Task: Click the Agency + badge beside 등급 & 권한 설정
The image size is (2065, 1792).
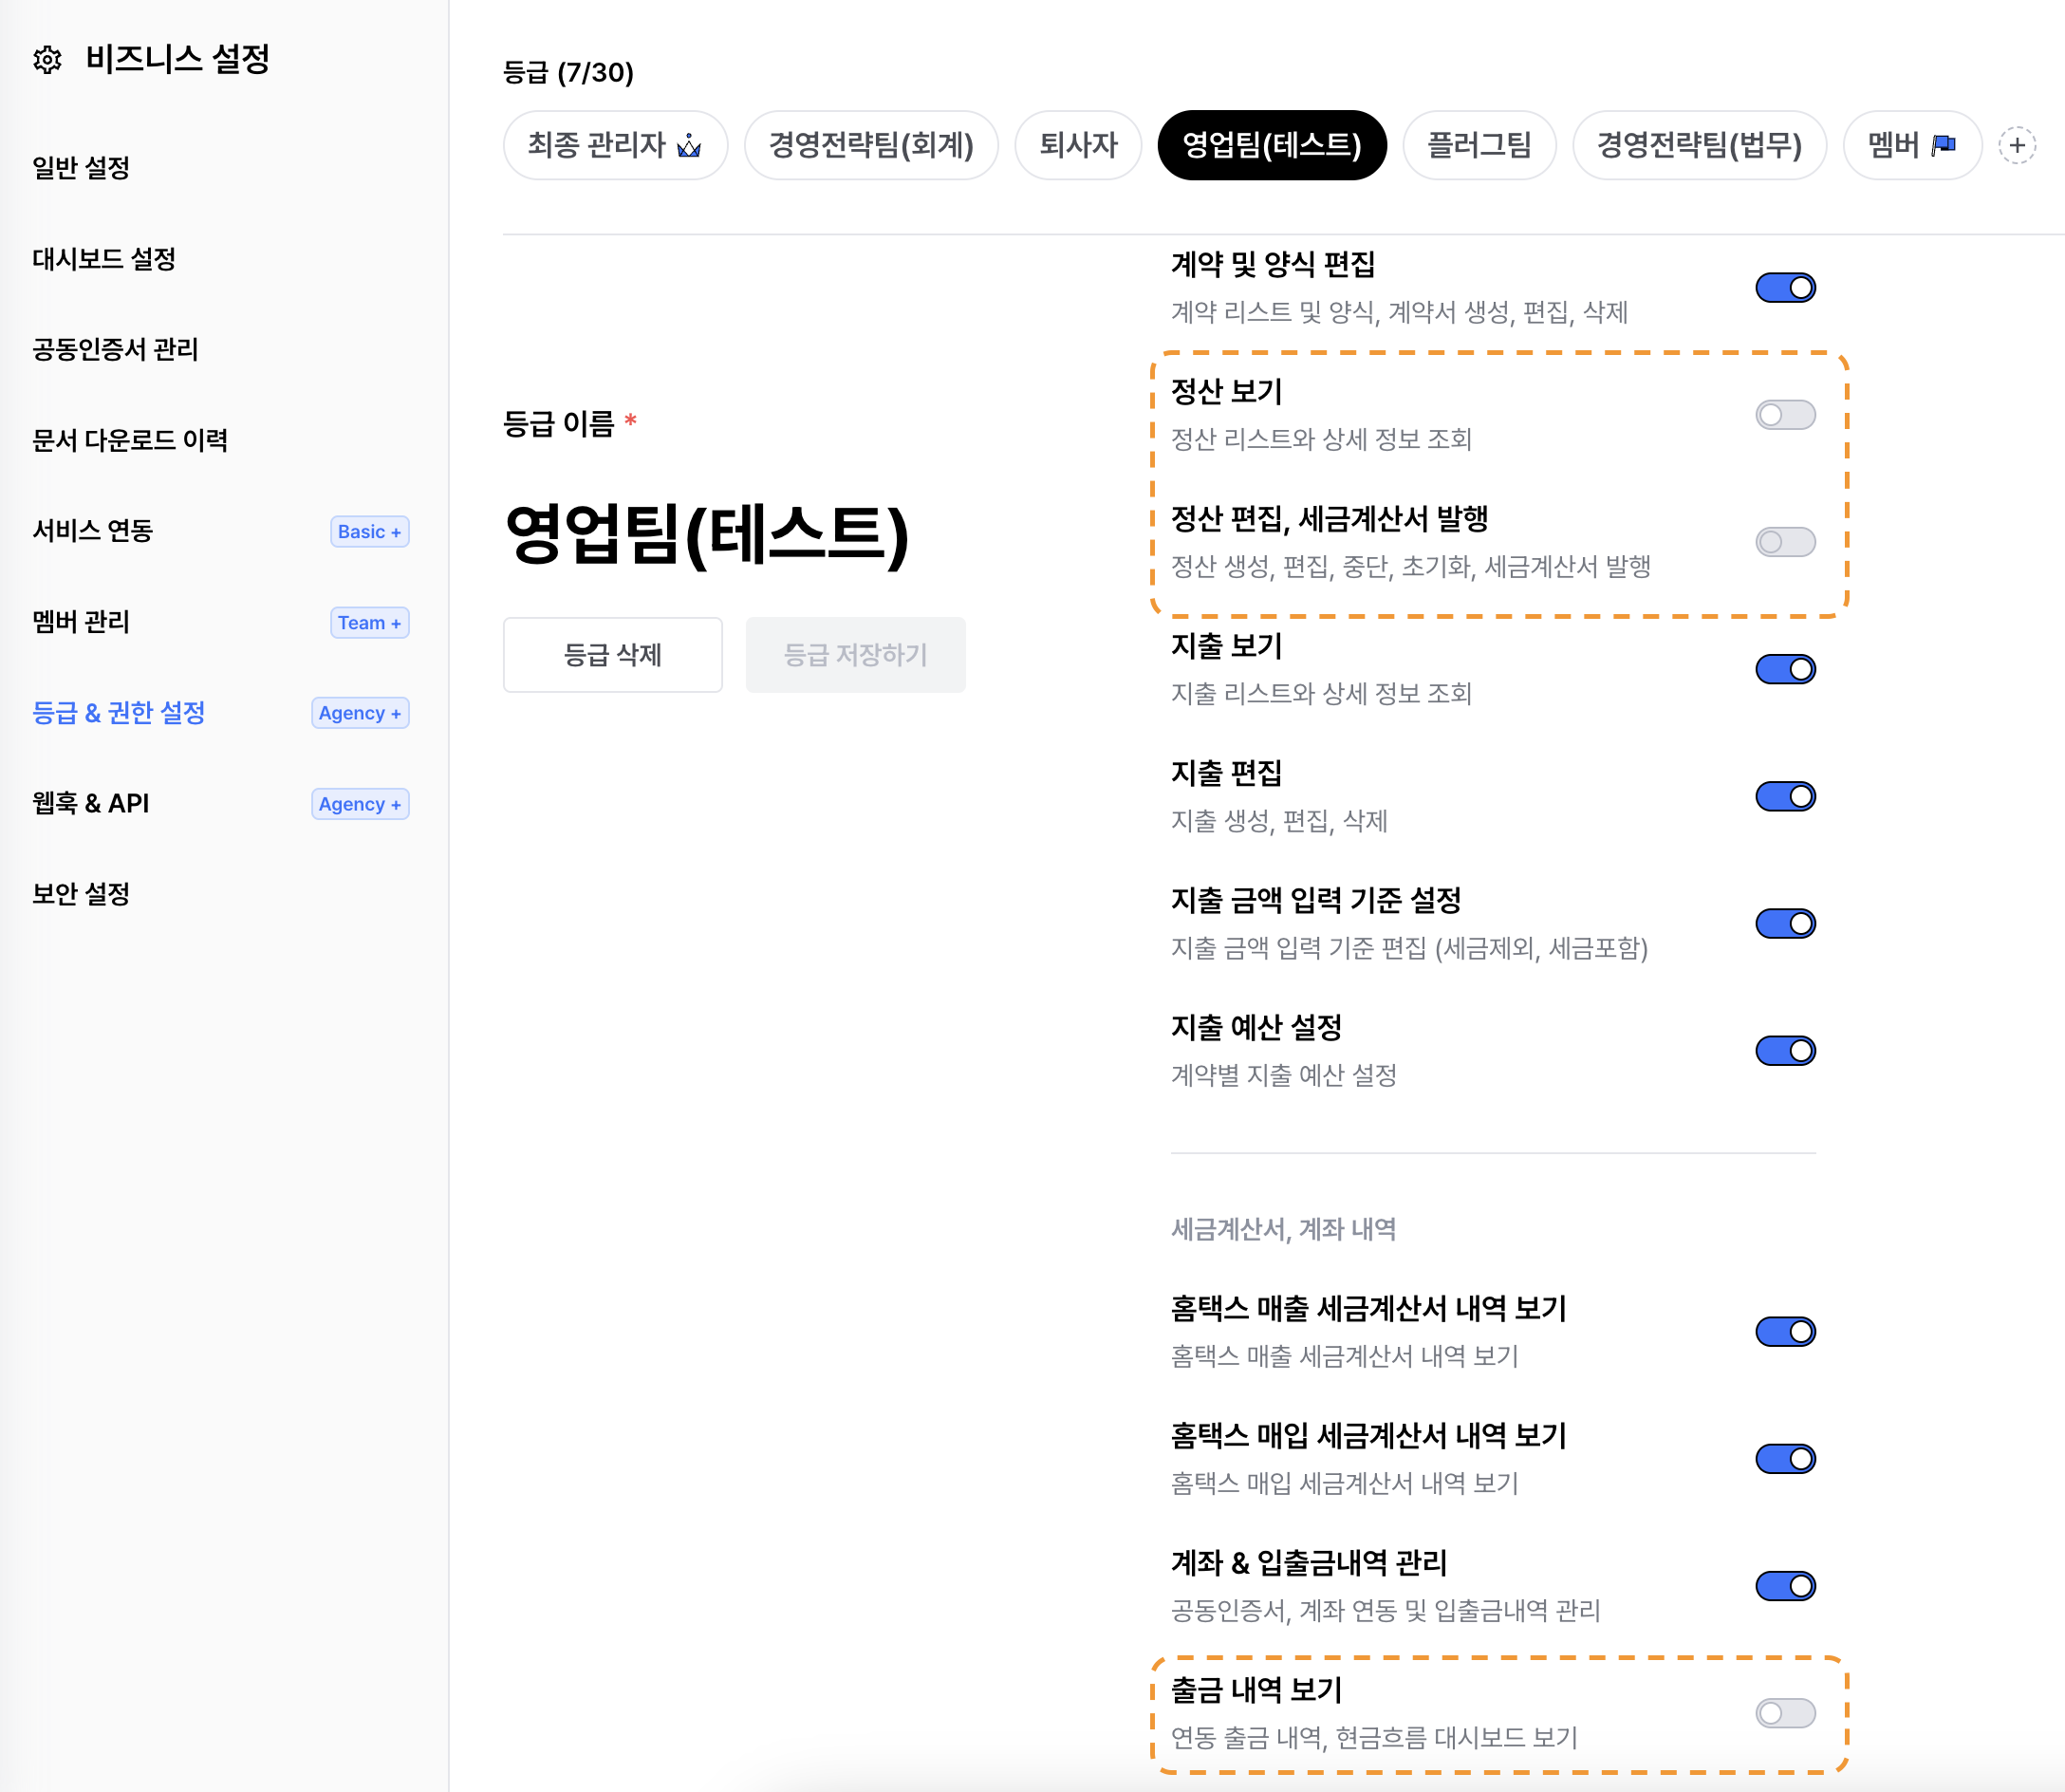Action: pos(360,713)
